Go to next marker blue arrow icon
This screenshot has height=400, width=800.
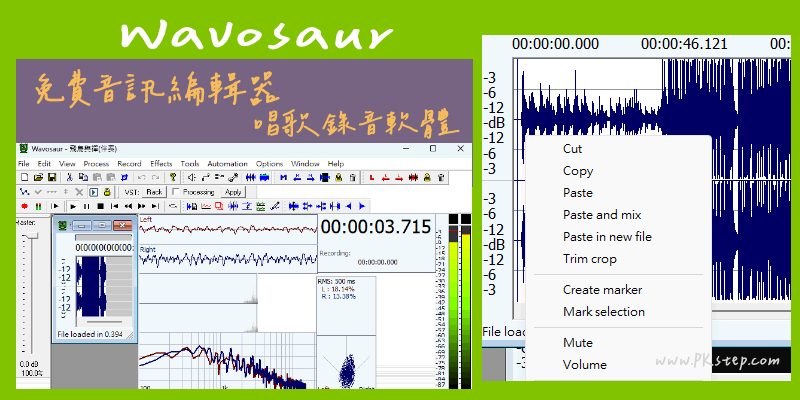311,178
